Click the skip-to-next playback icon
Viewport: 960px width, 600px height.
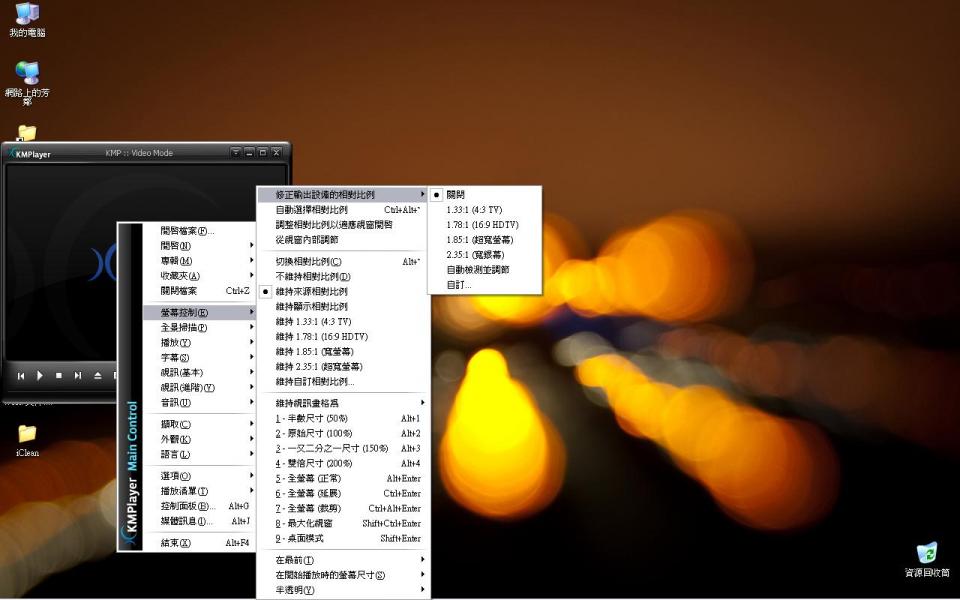point(79,375)
